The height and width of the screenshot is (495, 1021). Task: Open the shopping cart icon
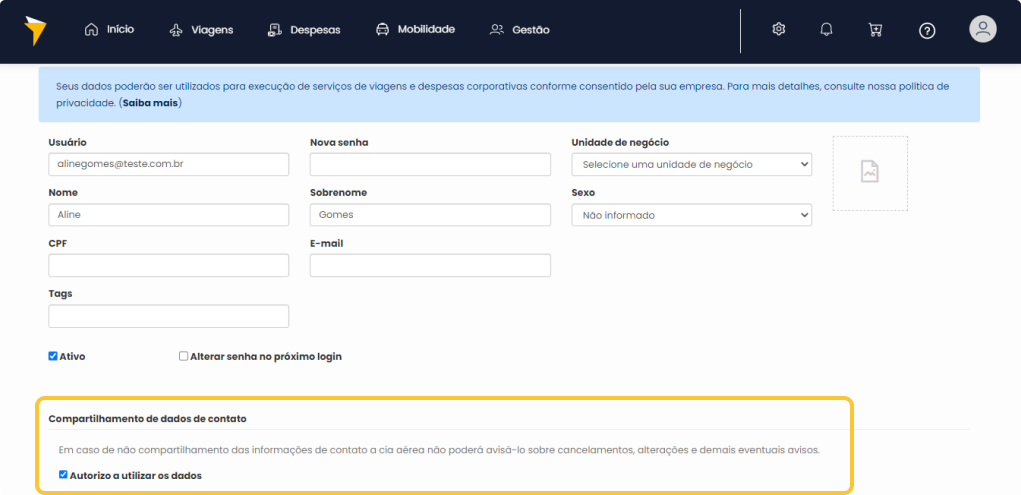876,30
